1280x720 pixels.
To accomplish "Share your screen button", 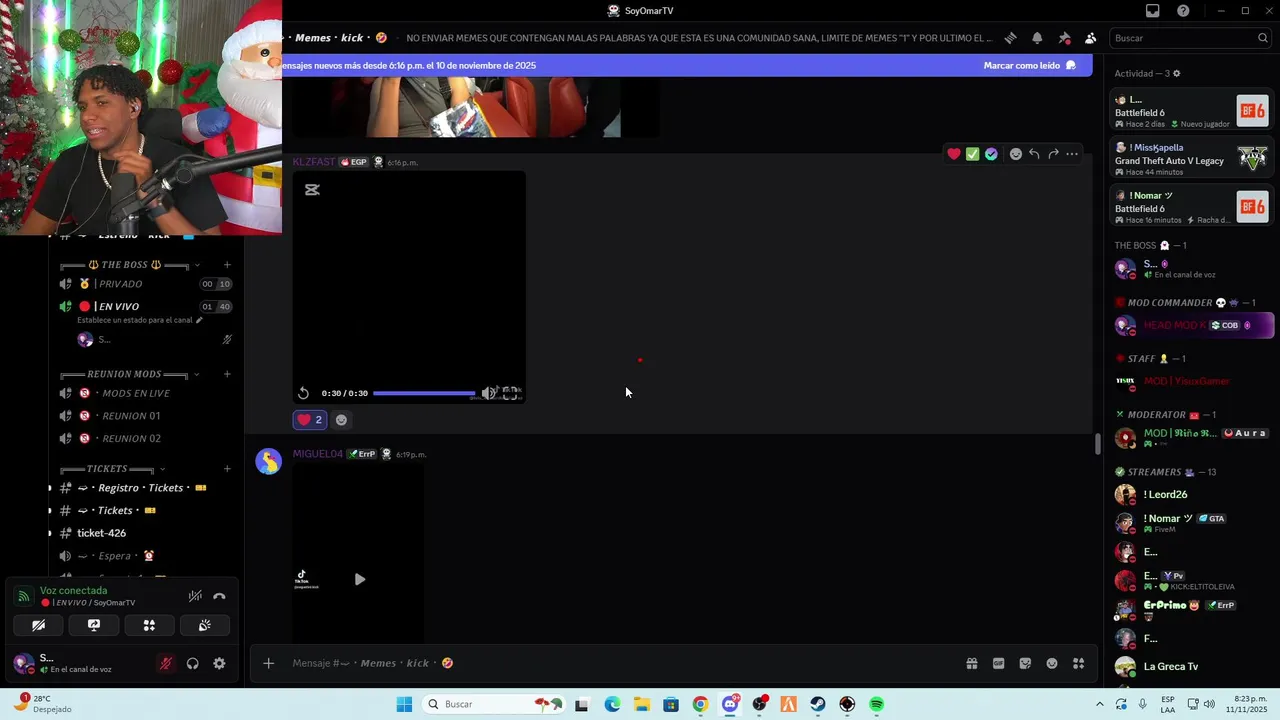I will coord(94,625).
